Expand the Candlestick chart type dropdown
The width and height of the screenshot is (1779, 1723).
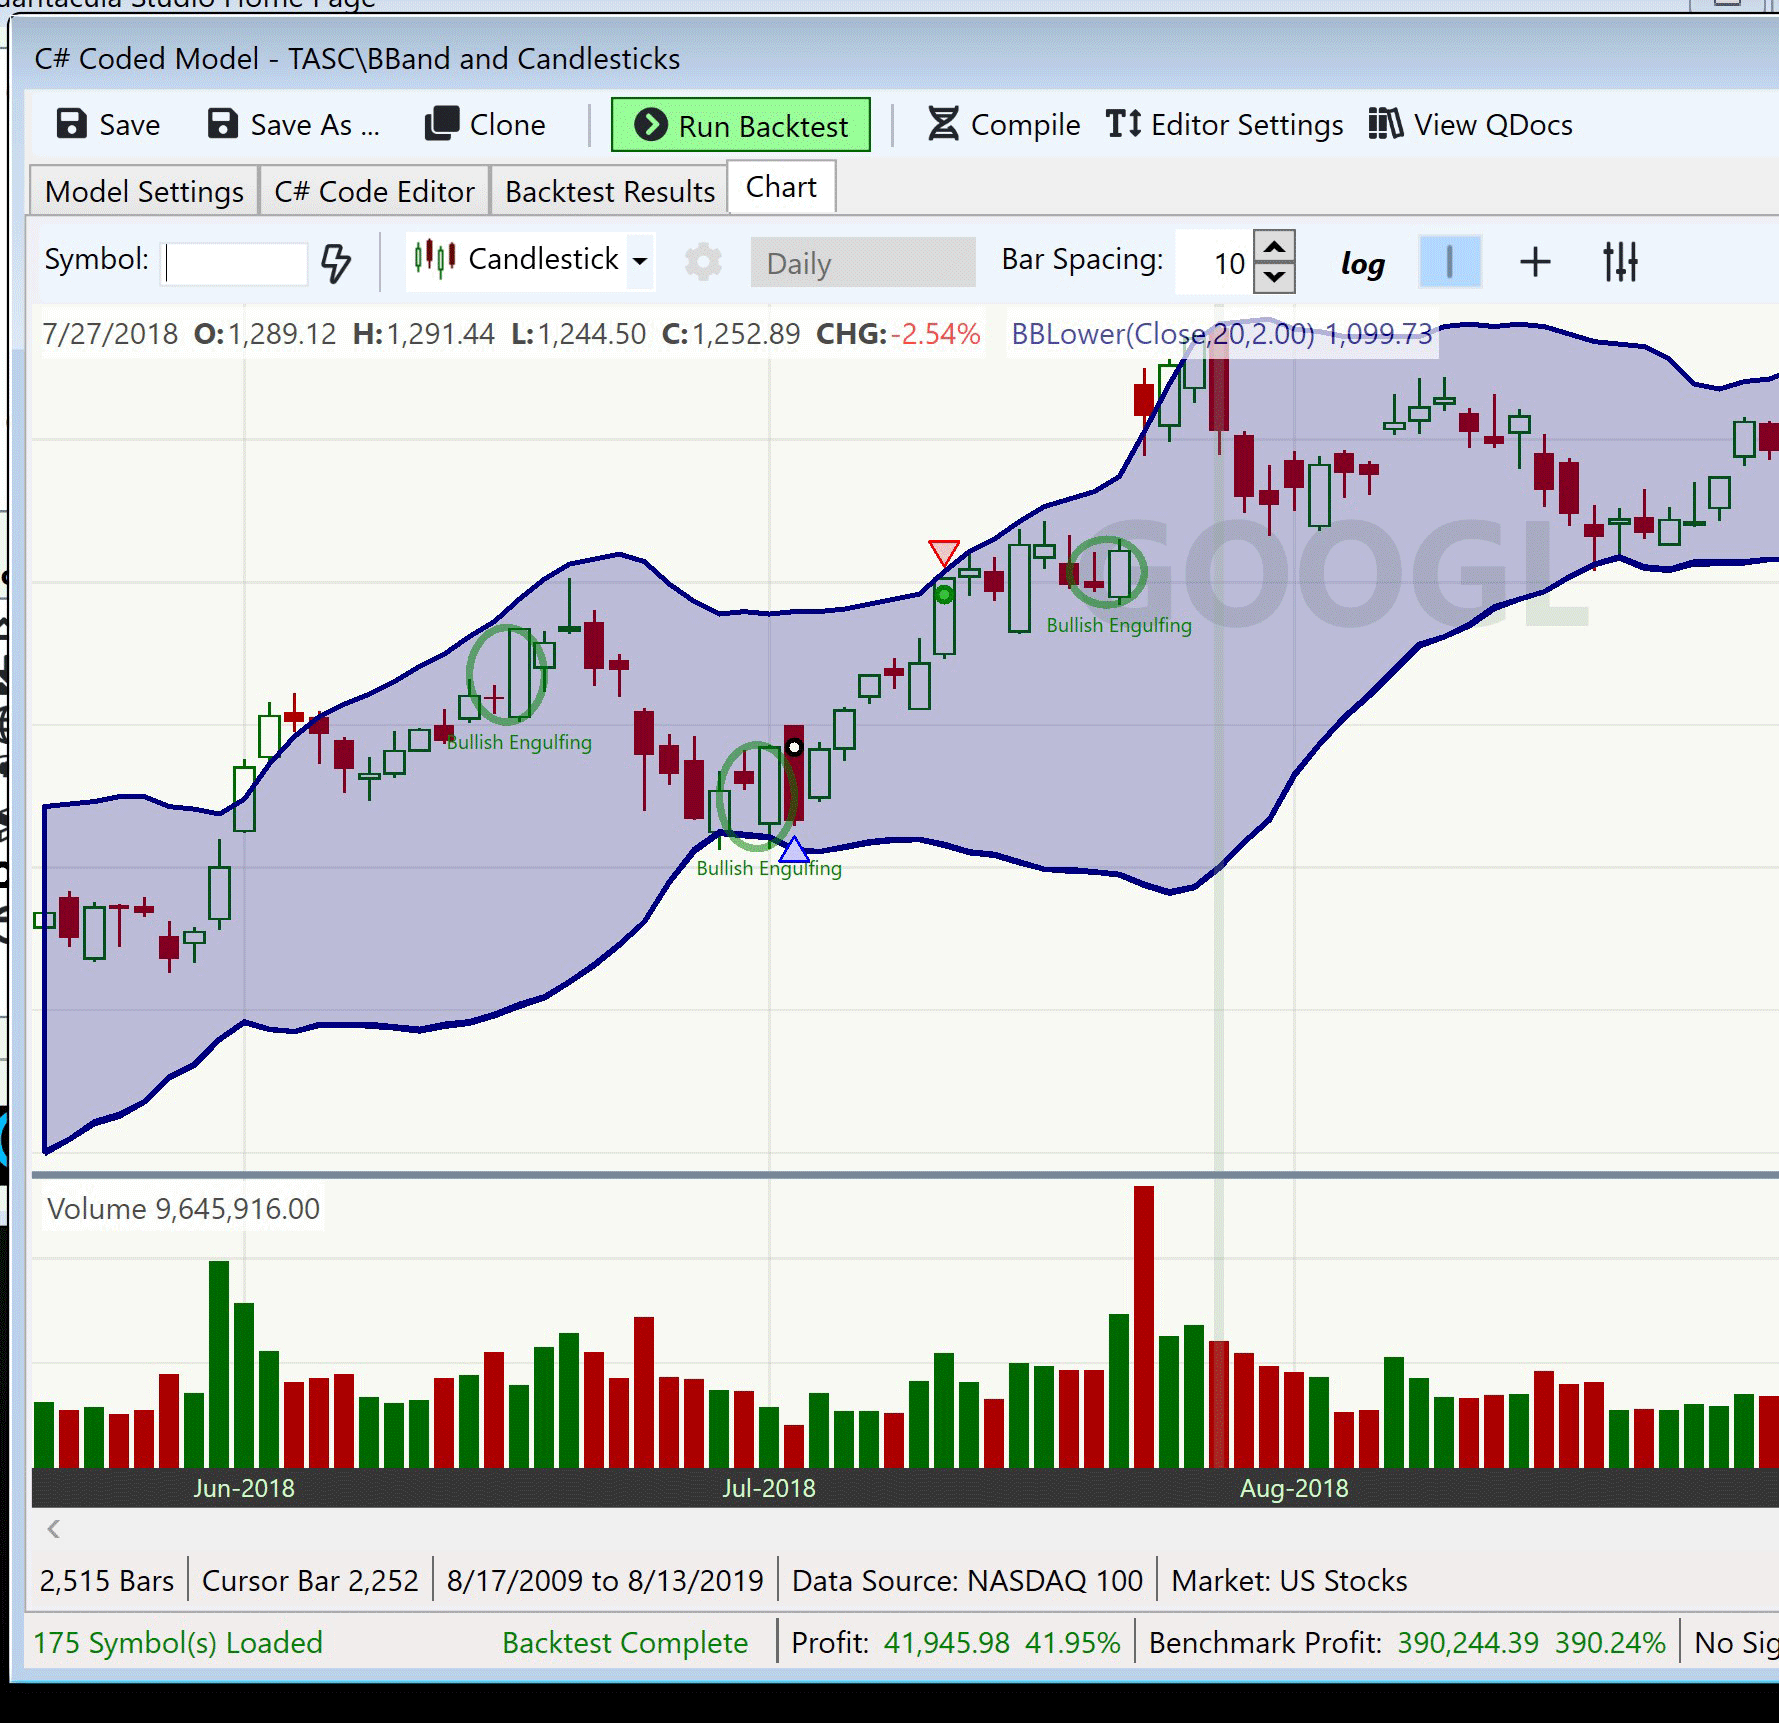point(640,262)
